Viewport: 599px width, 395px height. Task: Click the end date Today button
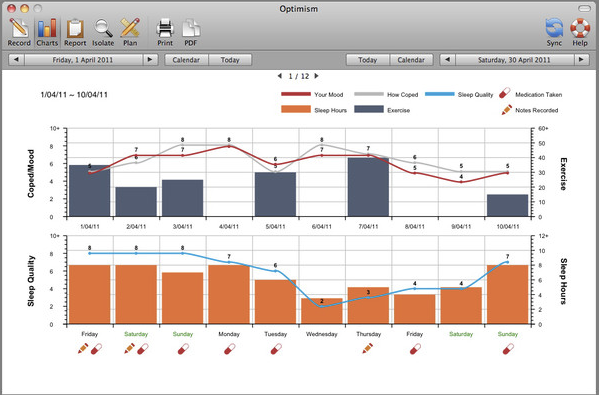pos(367,60)
